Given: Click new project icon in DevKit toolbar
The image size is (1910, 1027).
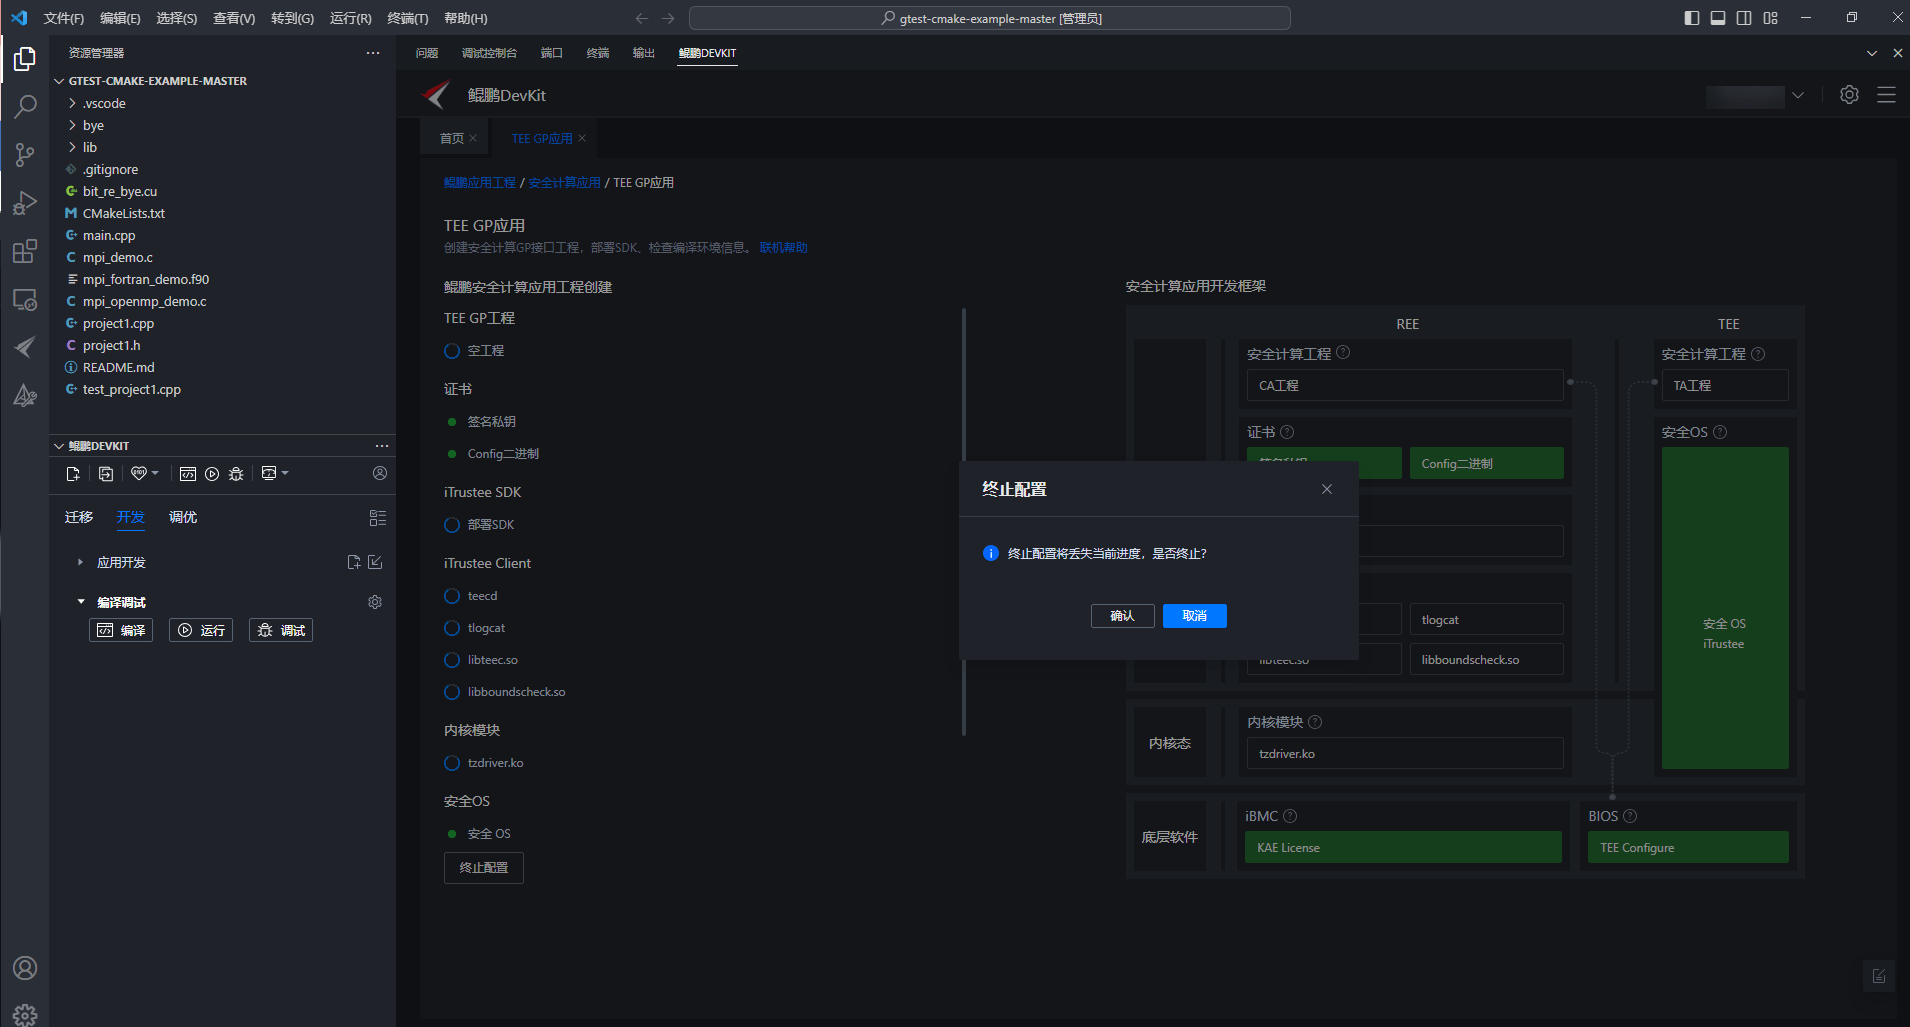Looking at the screenshot, I should coord(73,474).
